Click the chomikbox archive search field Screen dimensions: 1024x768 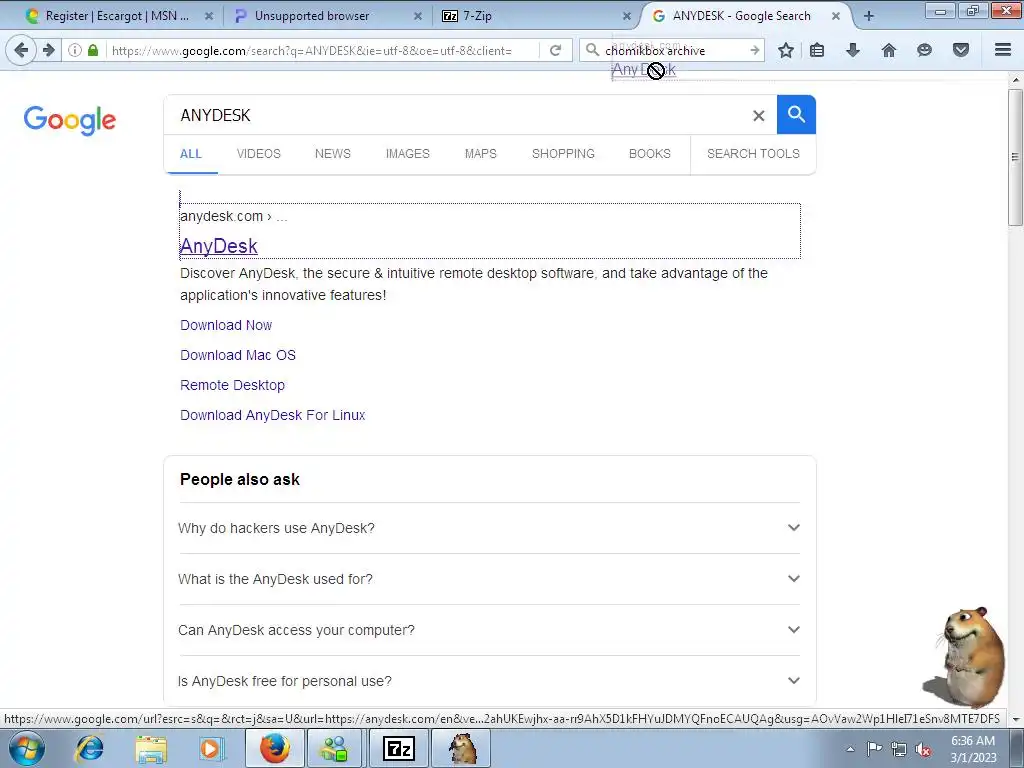(673, 50)
